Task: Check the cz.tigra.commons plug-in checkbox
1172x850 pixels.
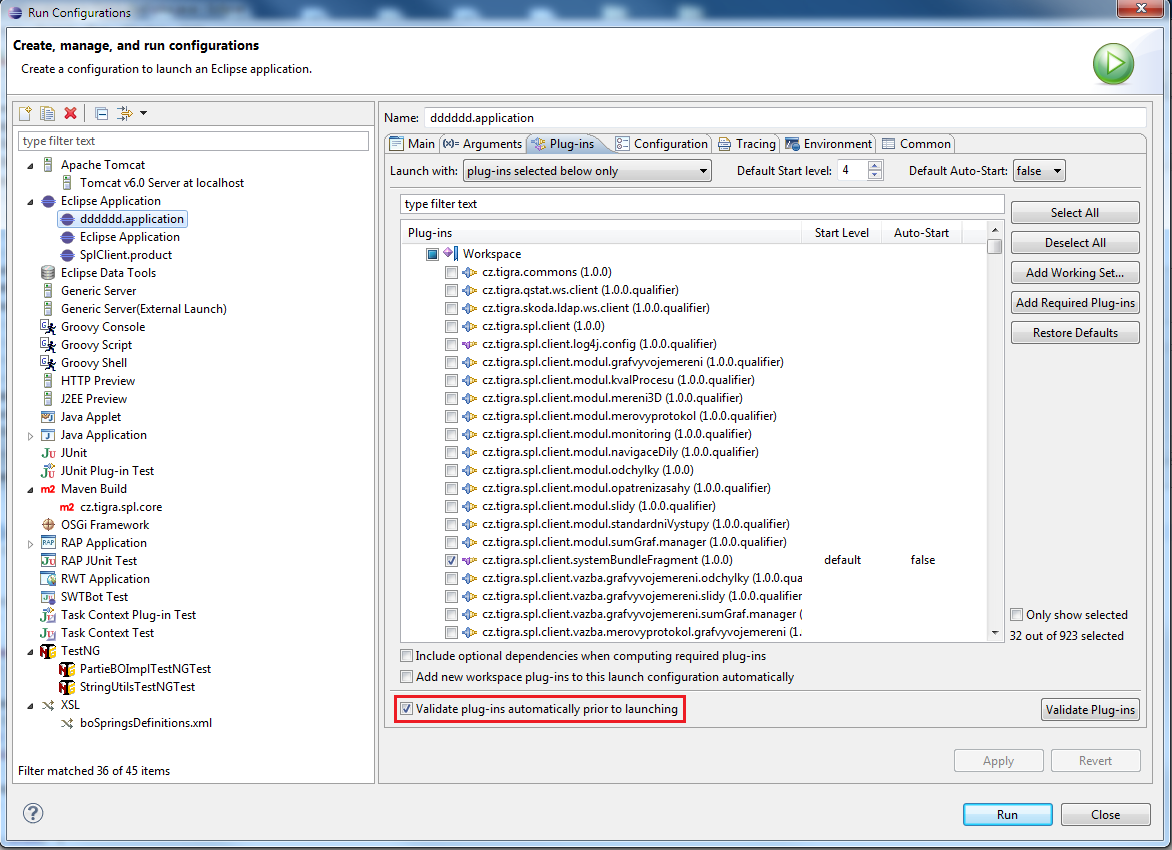Action: [451, 272]
